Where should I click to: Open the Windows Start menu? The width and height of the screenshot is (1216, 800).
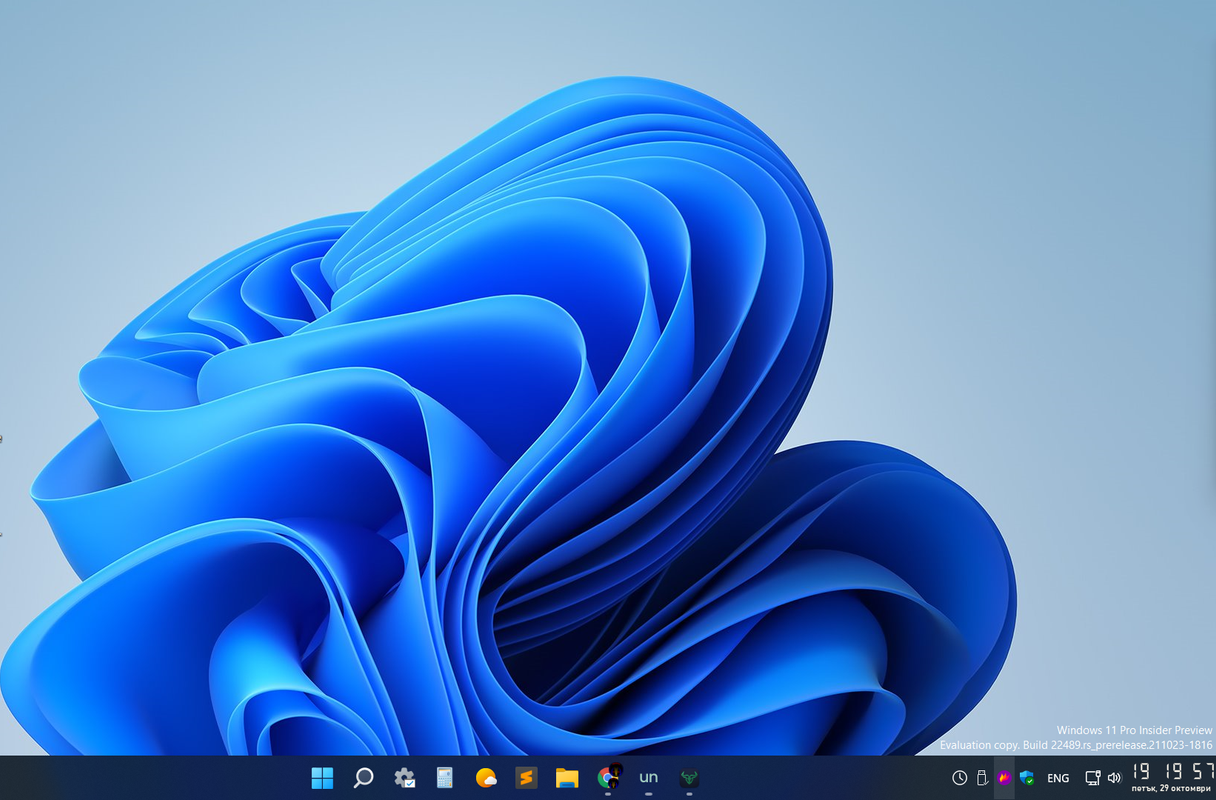[x=322, y=777]
